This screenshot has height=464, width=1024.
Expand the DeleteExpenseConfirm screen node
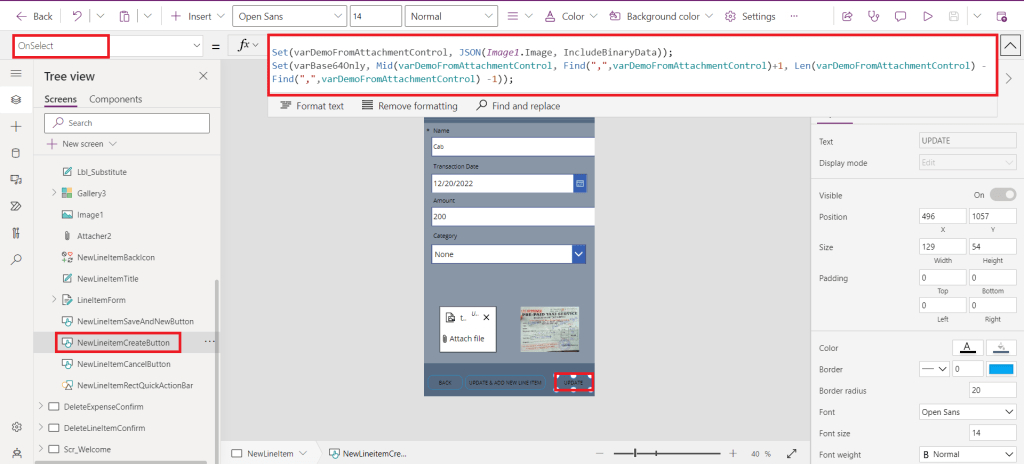[x=40, y=406]
